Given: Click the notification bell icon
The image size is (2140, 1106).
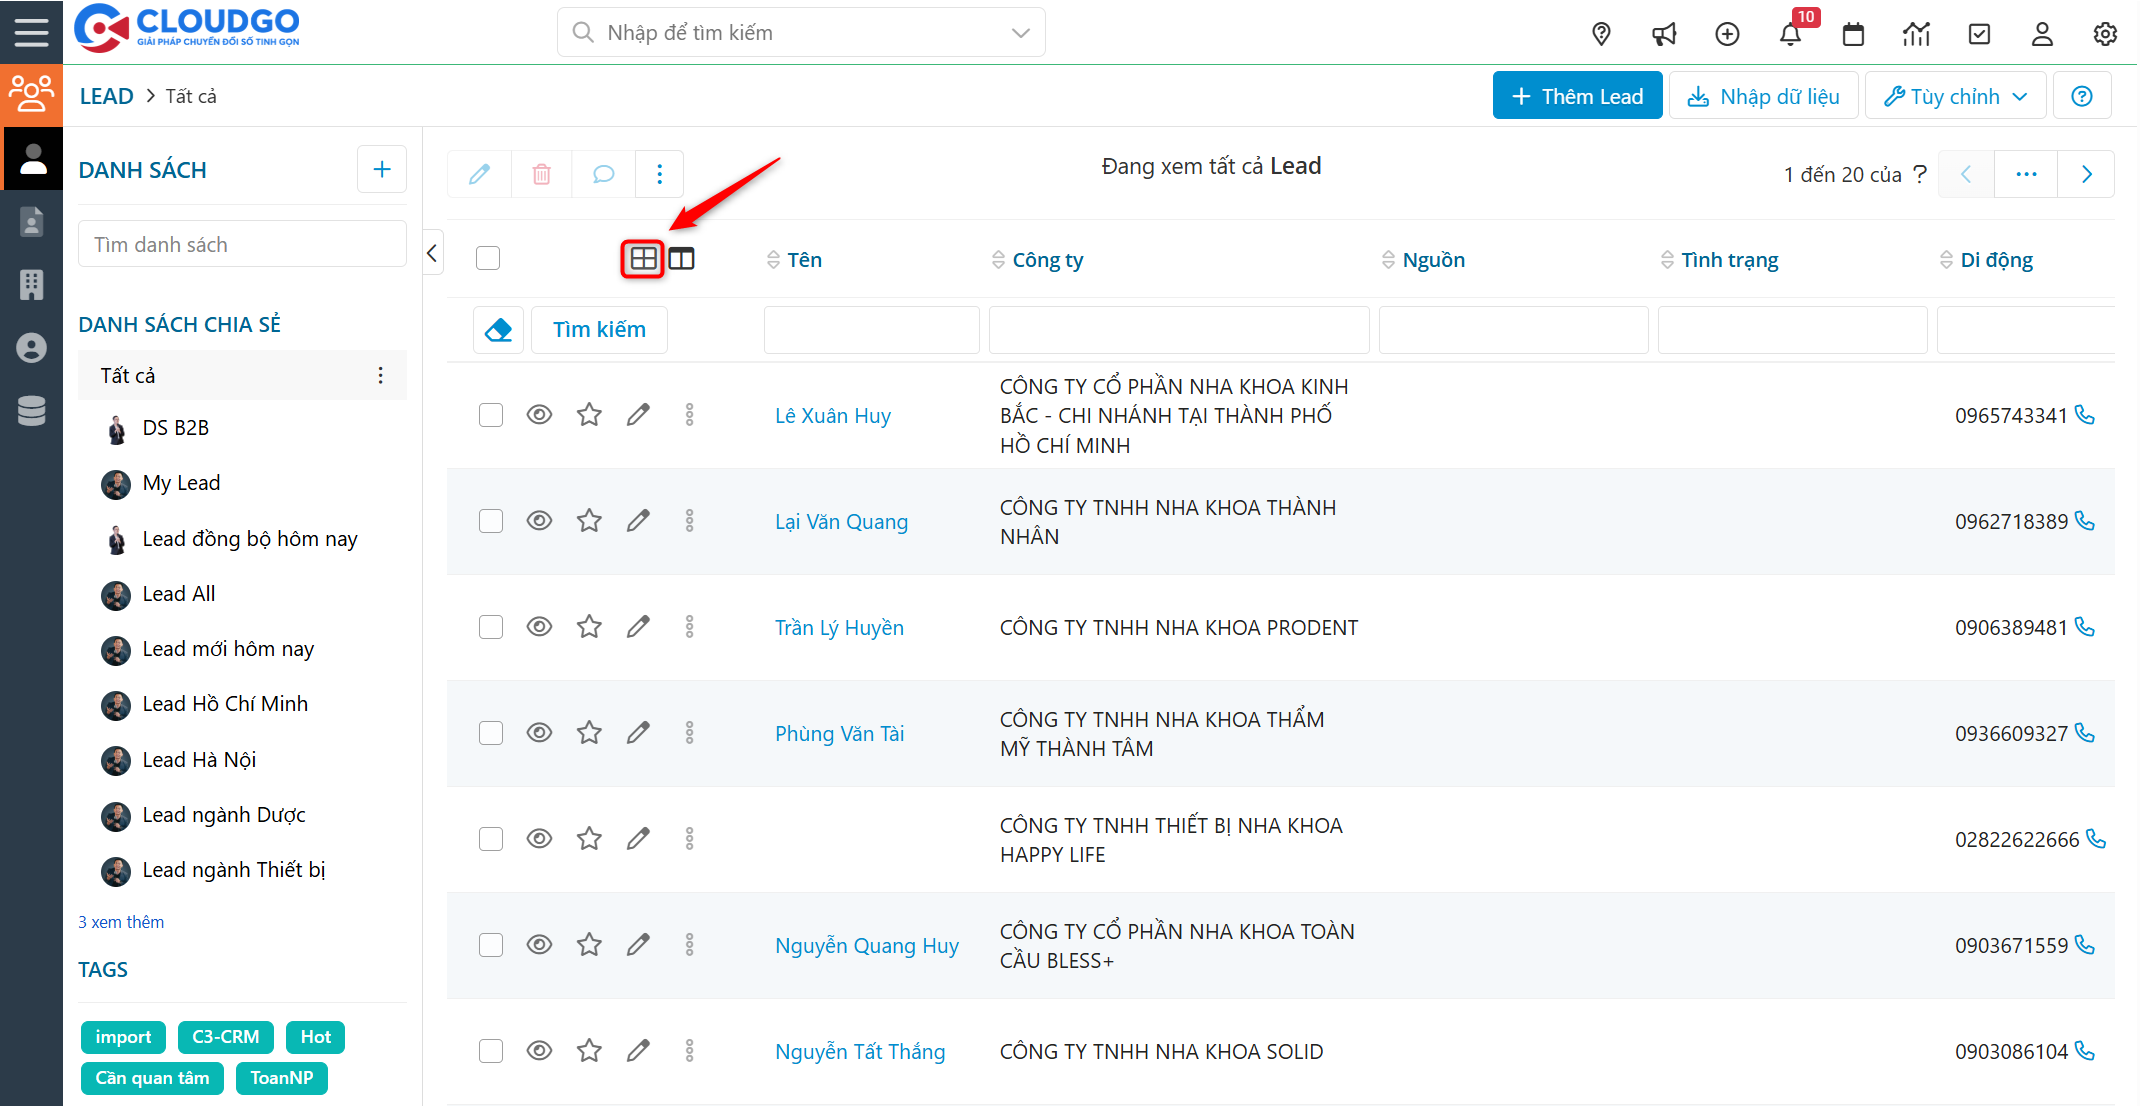Looking at the screenshot, I should click(1790, 34).
